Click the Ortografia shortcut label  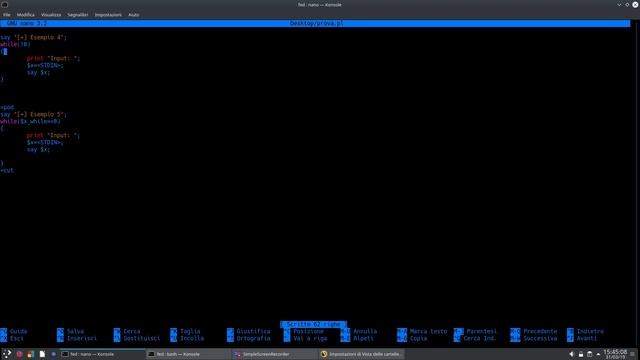(x=253, y=338)
